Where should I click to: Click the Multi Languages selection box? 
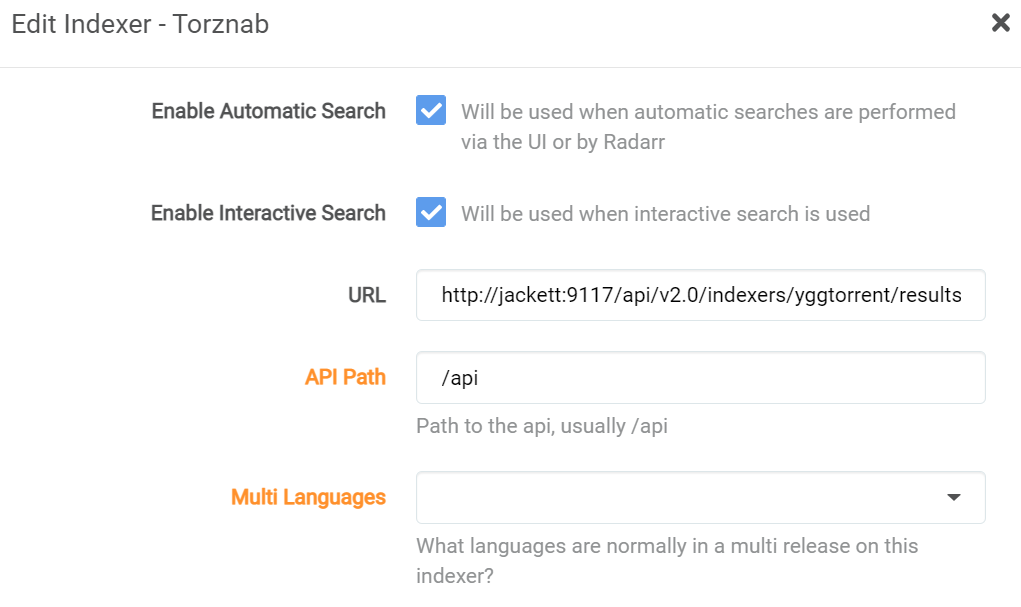coord(700,497)
